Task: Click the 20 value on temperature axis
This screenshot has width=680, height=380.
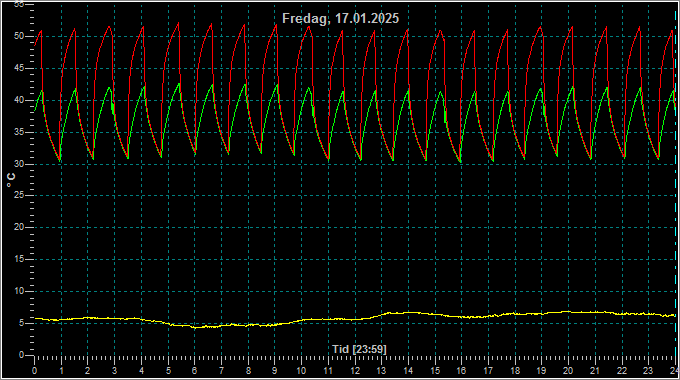Action: coord(19,227)
